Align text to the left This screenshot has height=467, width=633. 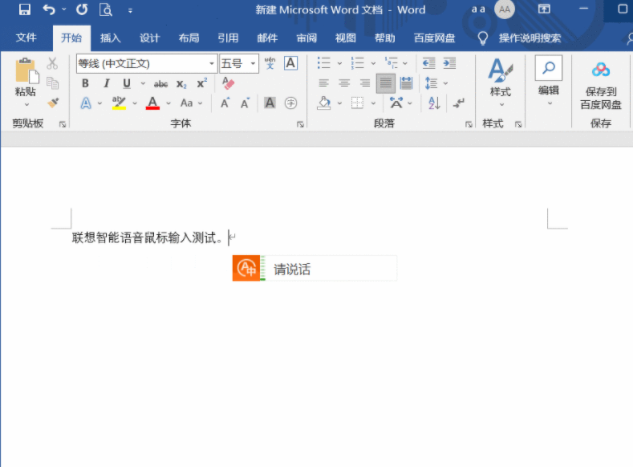tap(323, 83)
